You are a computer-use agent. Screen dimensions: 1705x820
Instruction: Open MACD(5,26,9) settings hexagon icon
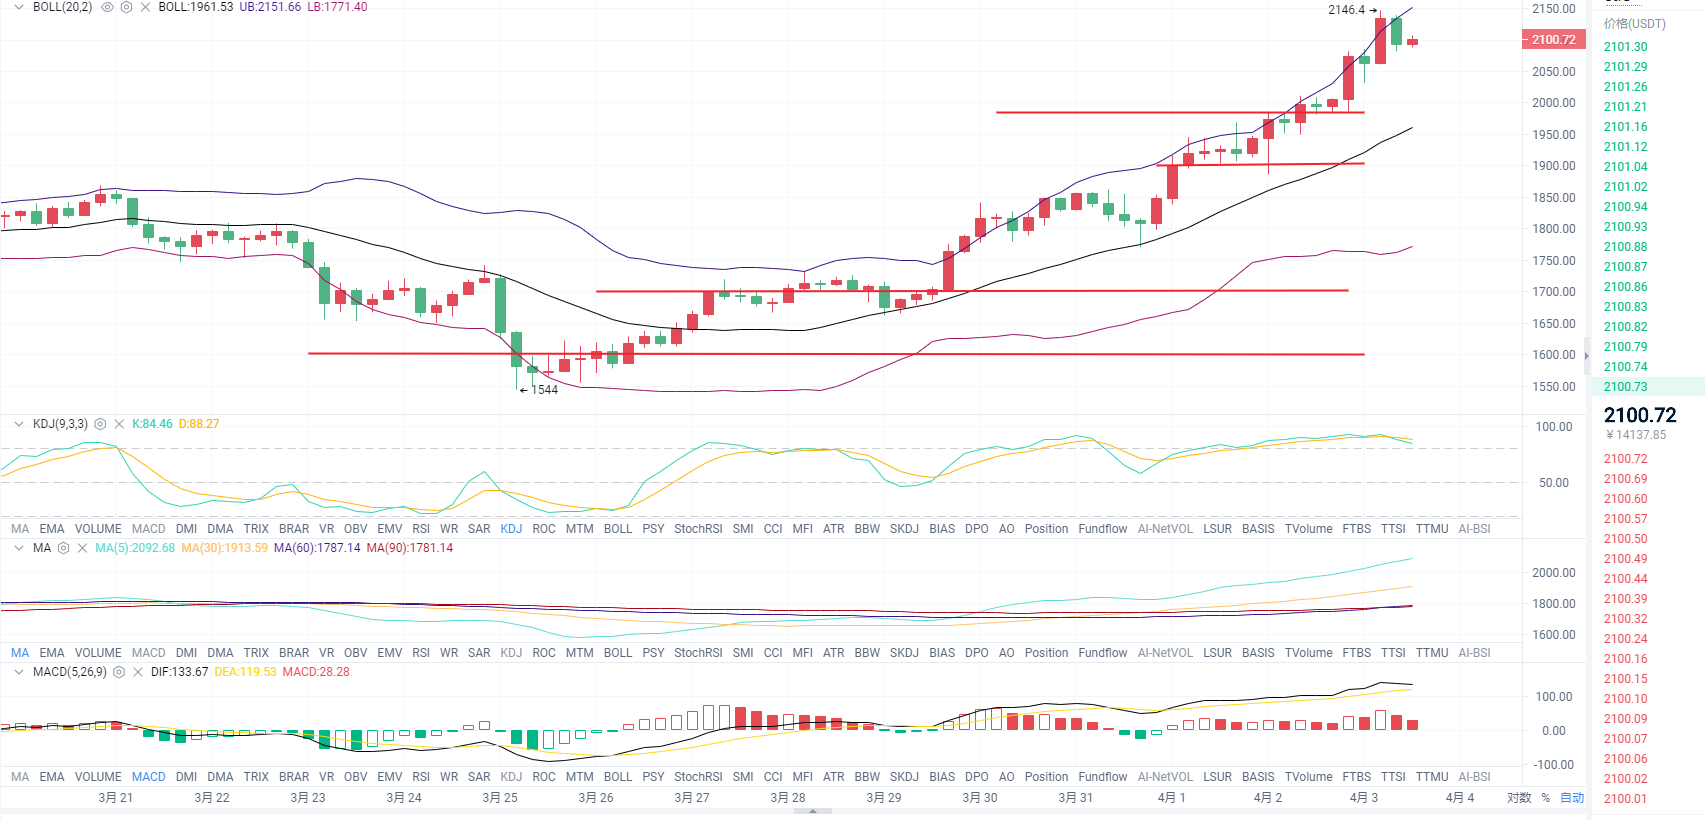[119, 672]
